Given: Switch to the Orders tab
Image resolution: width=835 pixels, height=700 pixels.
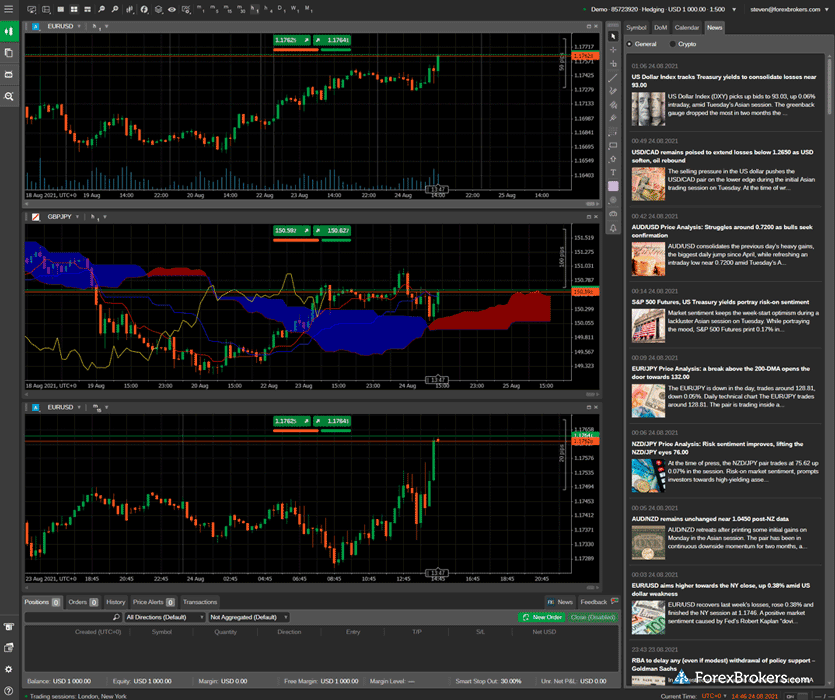Looking at the screenshot, I should coord(83,602).
